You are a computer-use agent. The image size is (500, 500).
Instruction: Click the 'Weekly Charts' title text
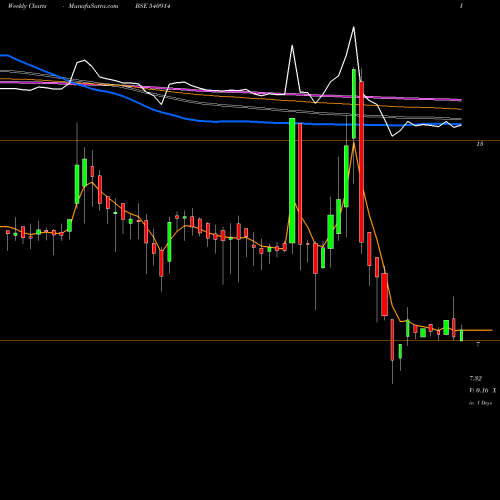[x=27, y=6]
